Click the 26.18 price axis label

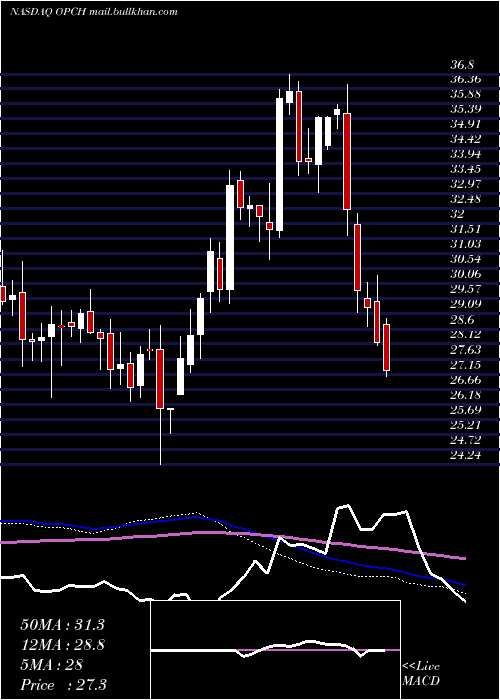(466, 395)
